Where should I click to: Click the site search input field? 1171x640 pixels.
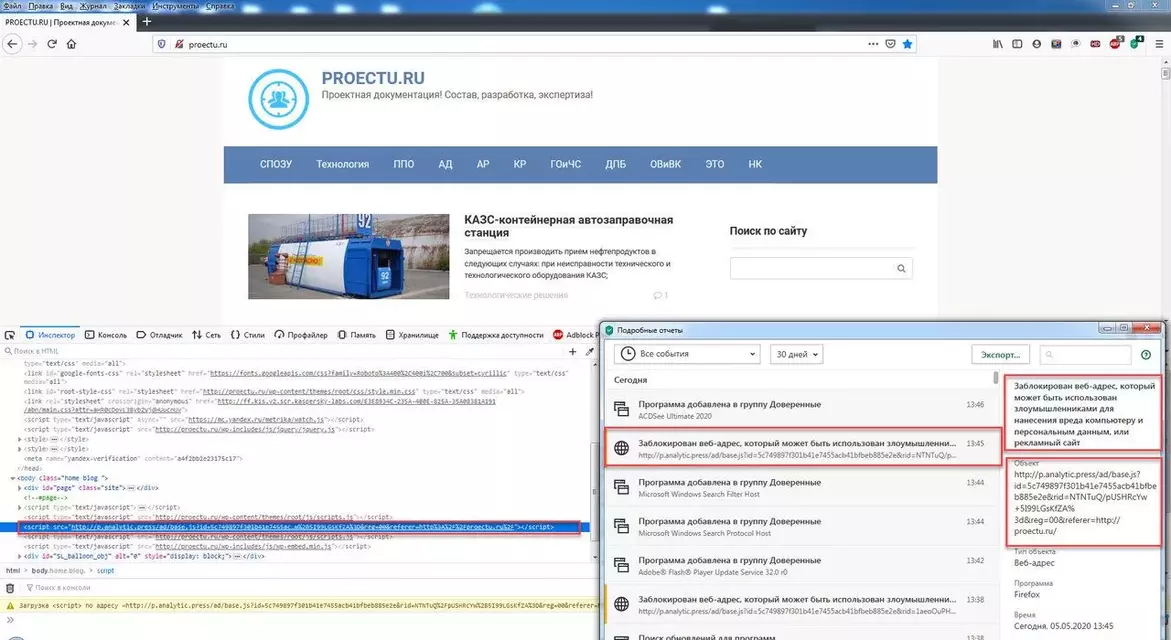coord(813,269)
